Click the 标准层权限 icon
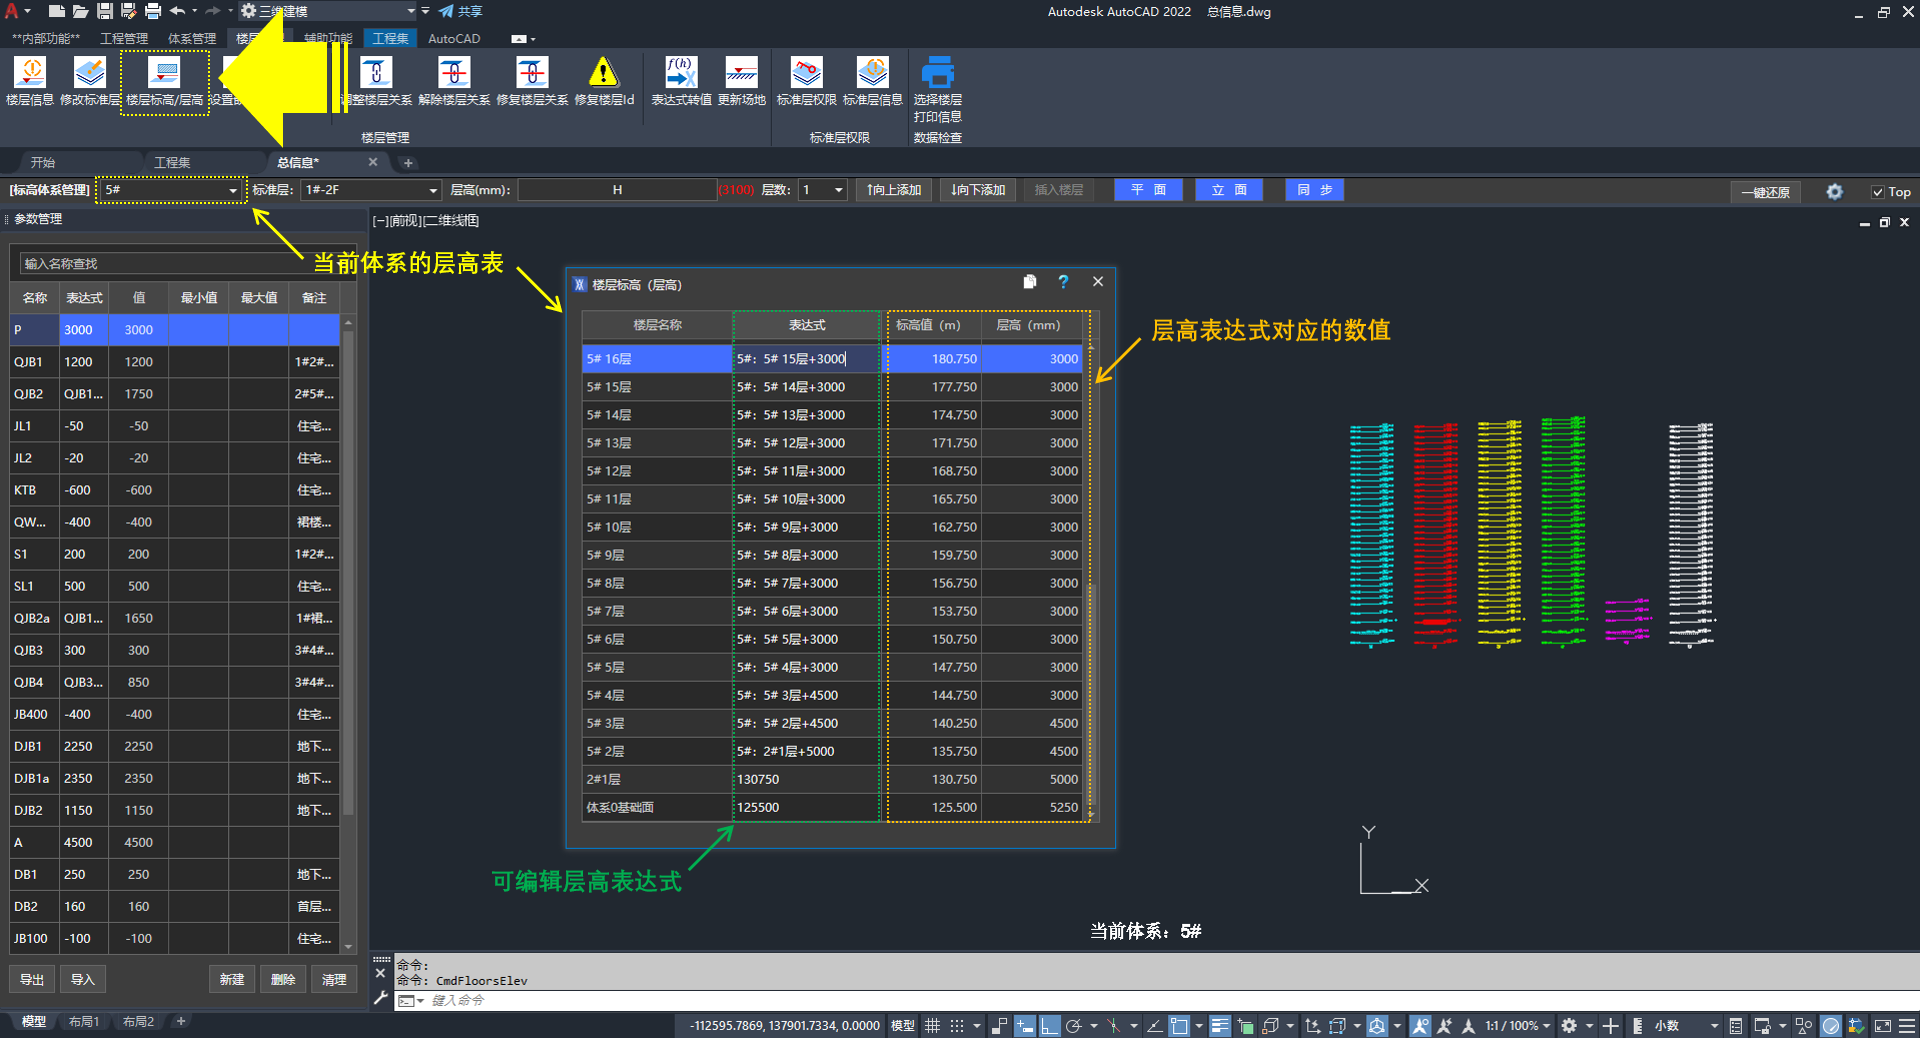Image resolution: width=1920 pixels, height=1038 pixels. 806,80
